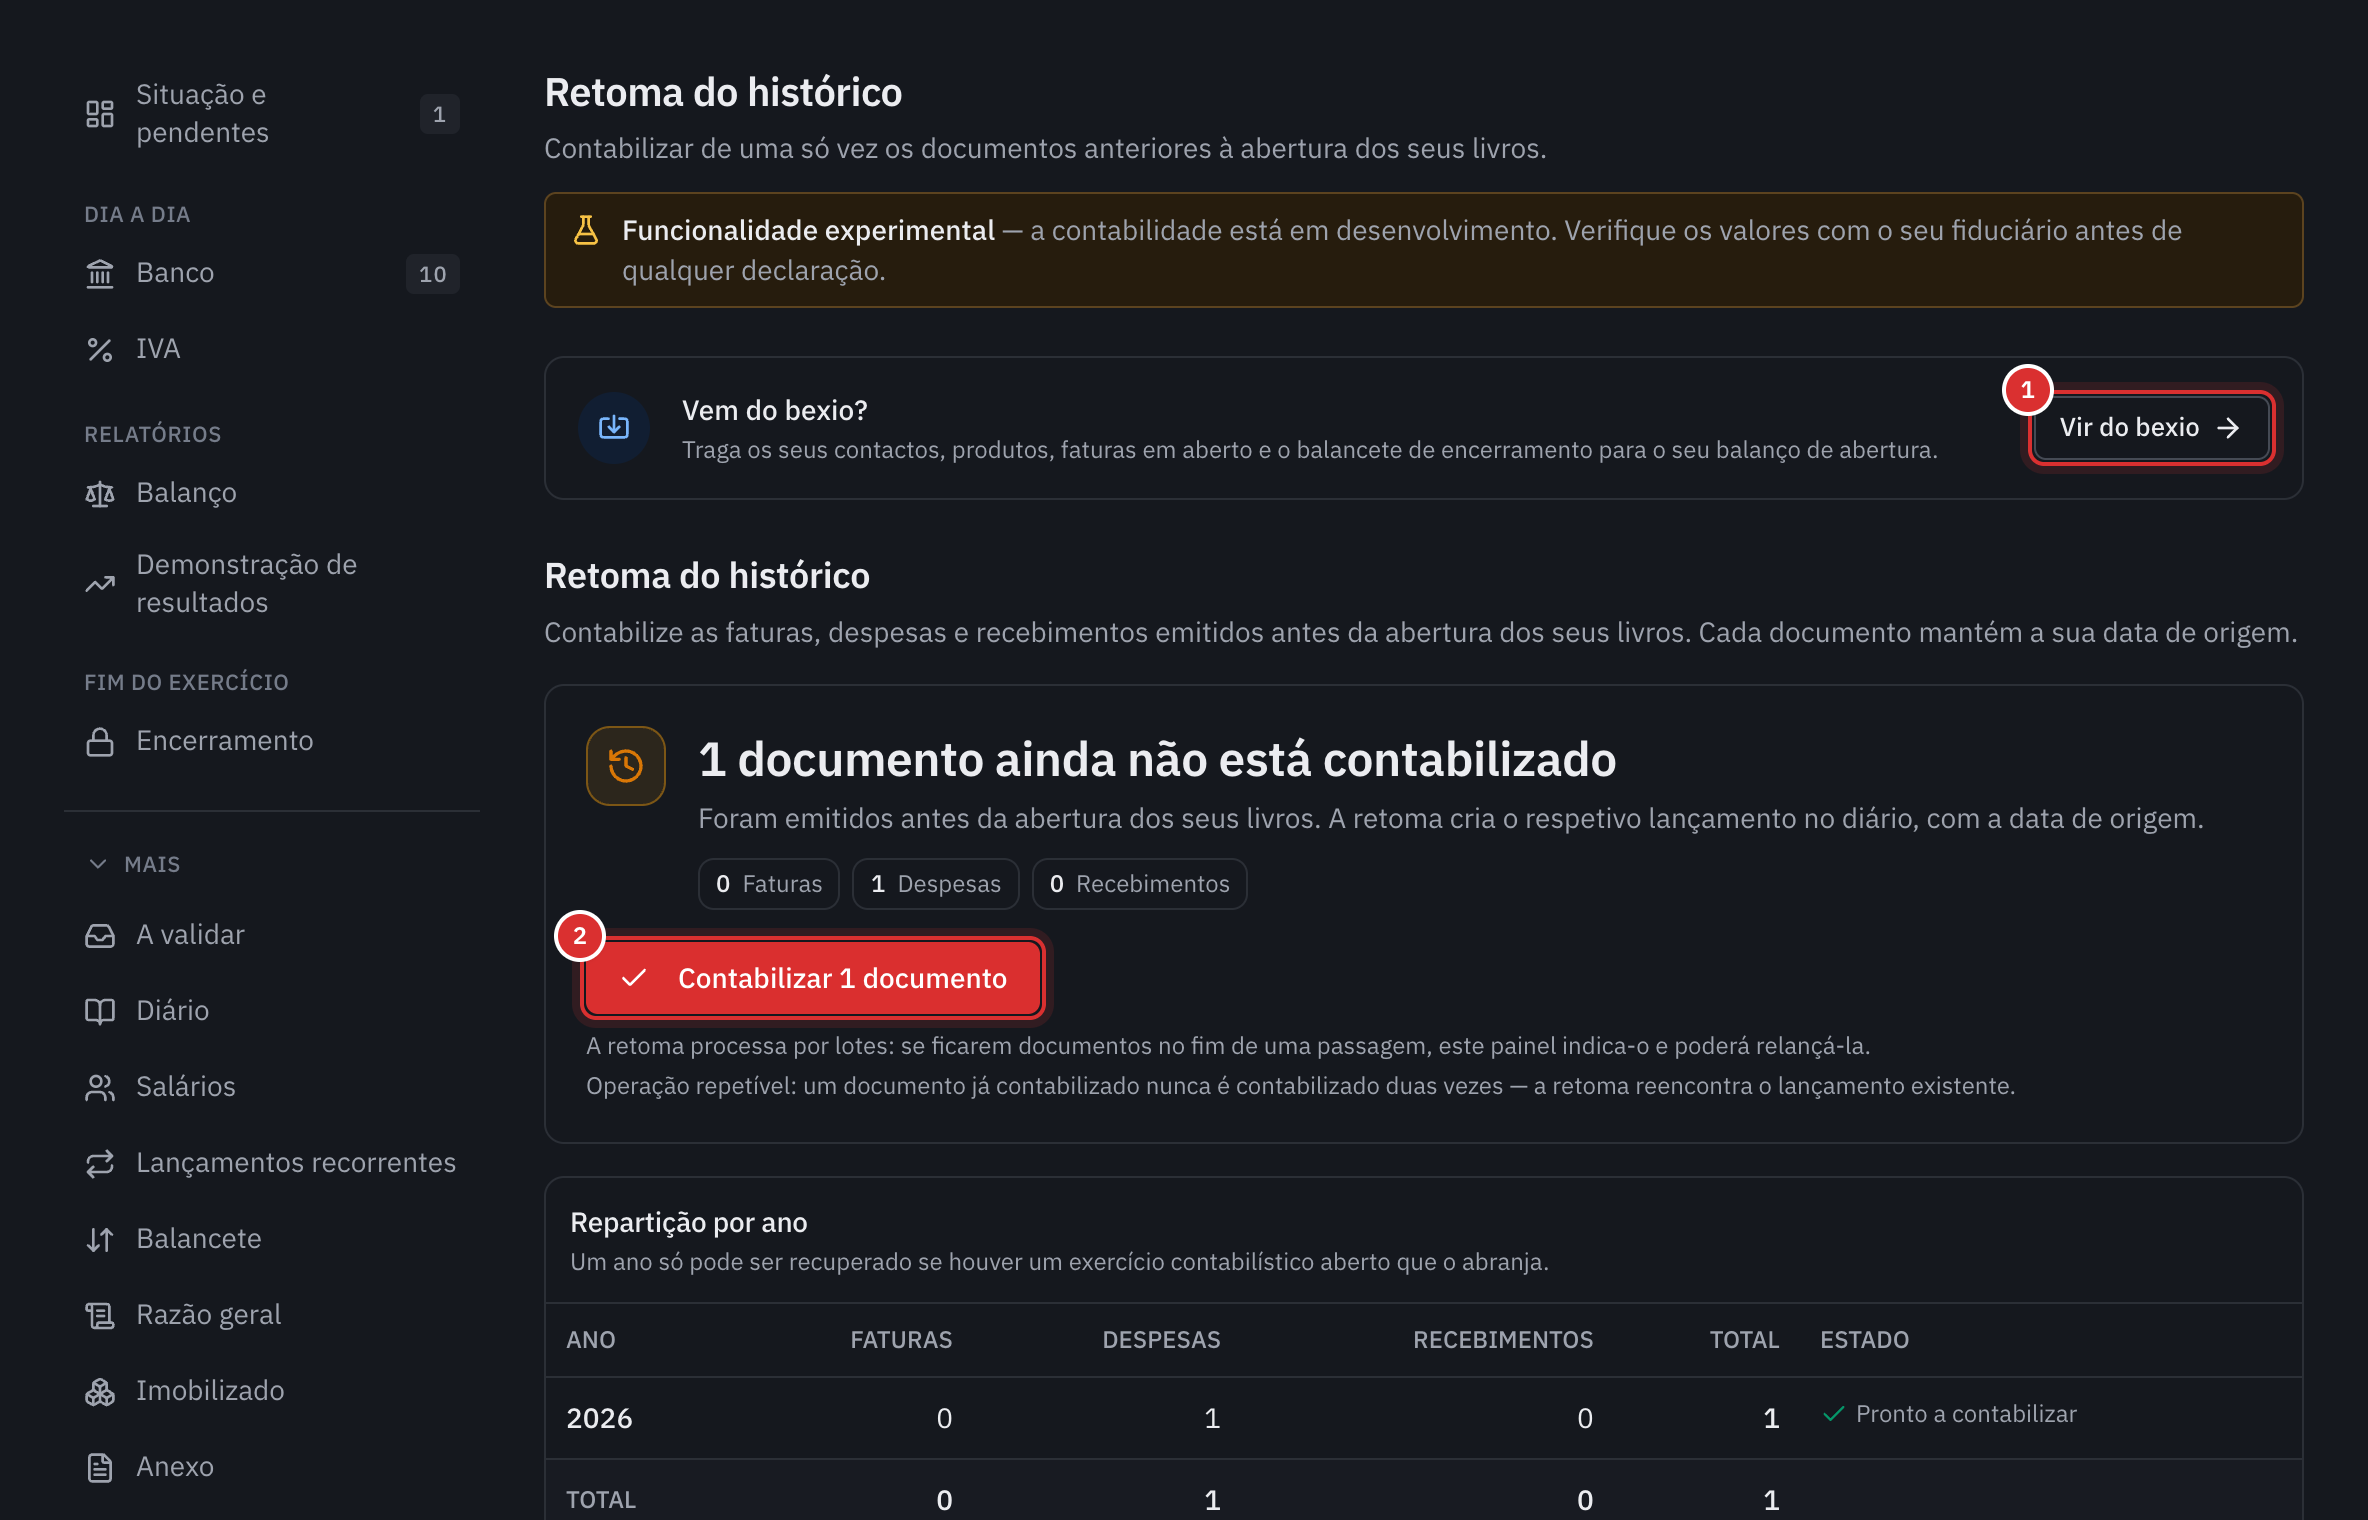Click the checkmark on the Contabilizar button
The height and width of the screenshot is (1520, 2368).
pyautogui.click(x=633, y=978)
